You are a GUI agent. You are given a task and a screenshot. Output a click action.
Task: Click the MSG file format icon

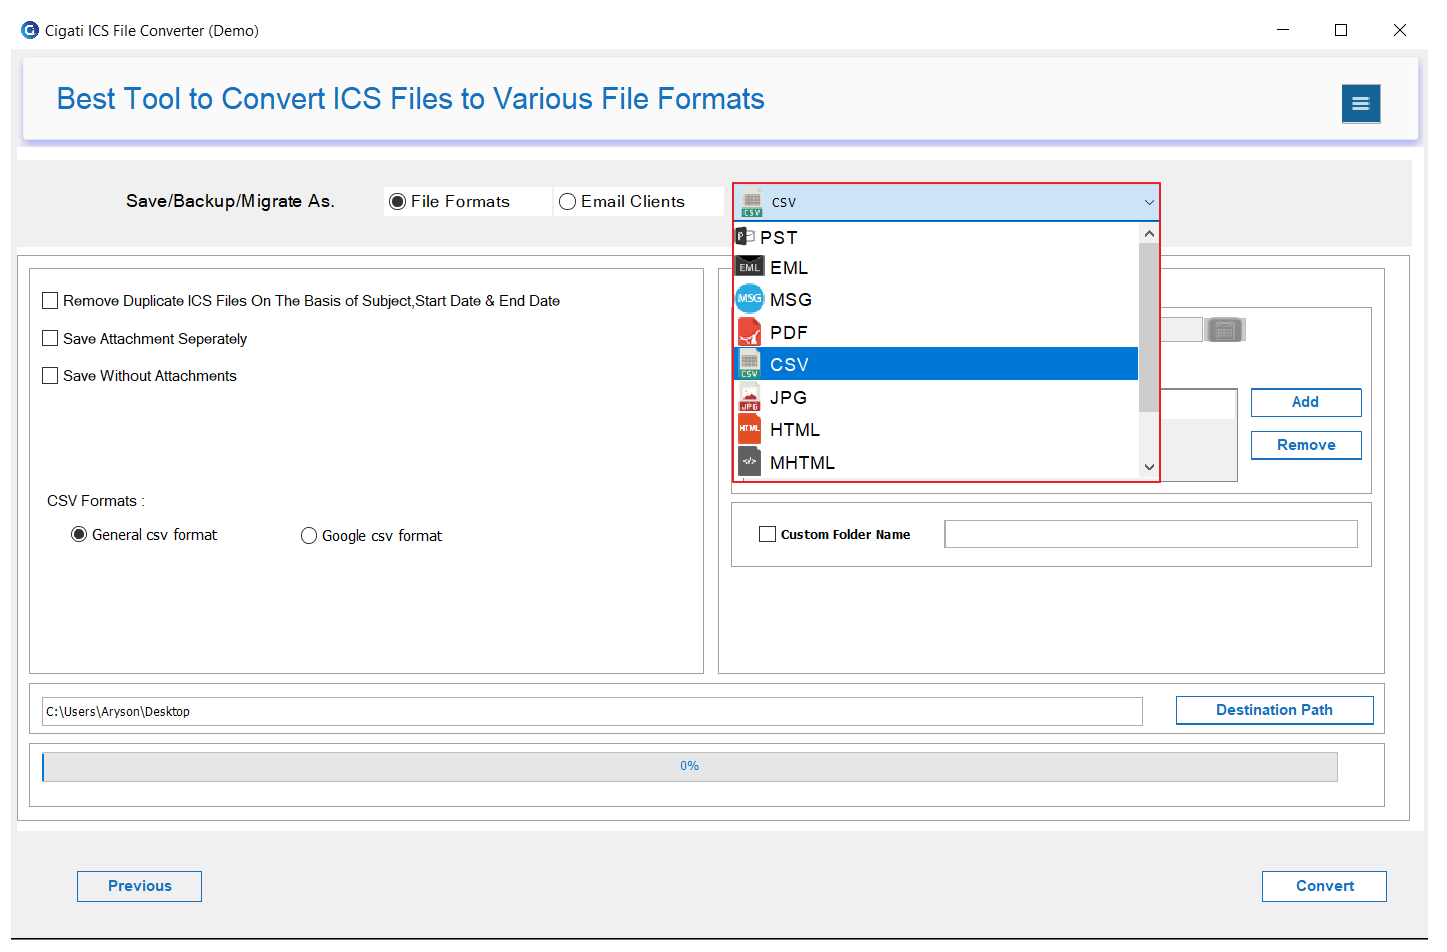[749, 299]
